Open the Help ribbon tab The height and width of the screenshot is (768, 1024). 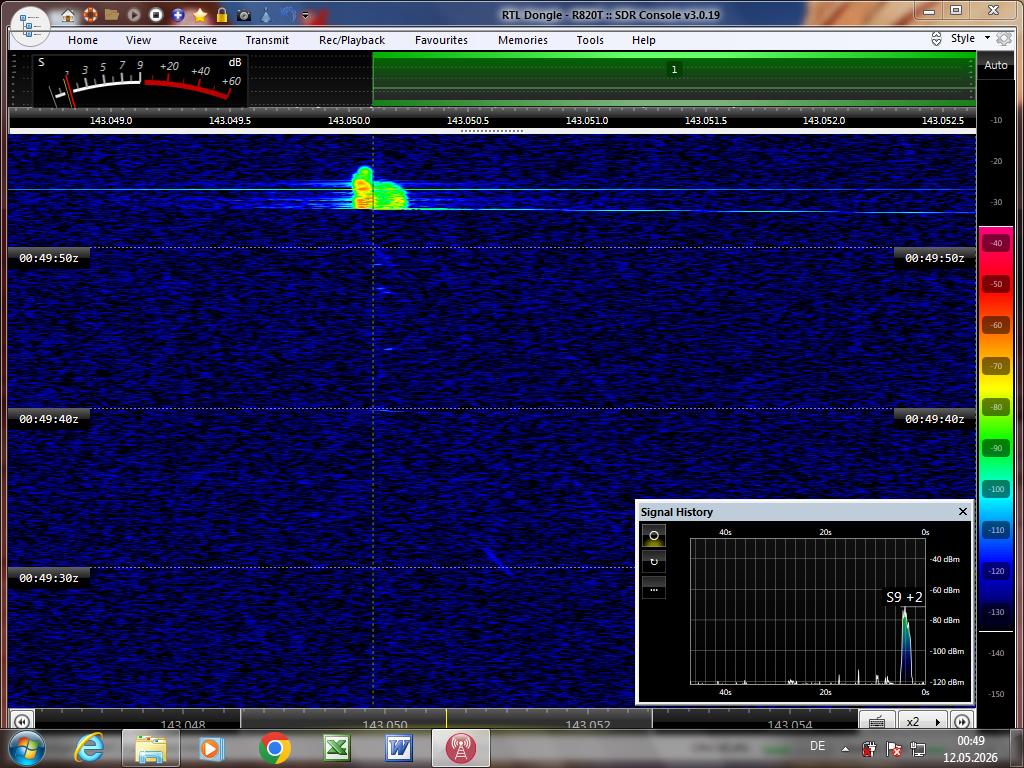(x=644, y=40)
